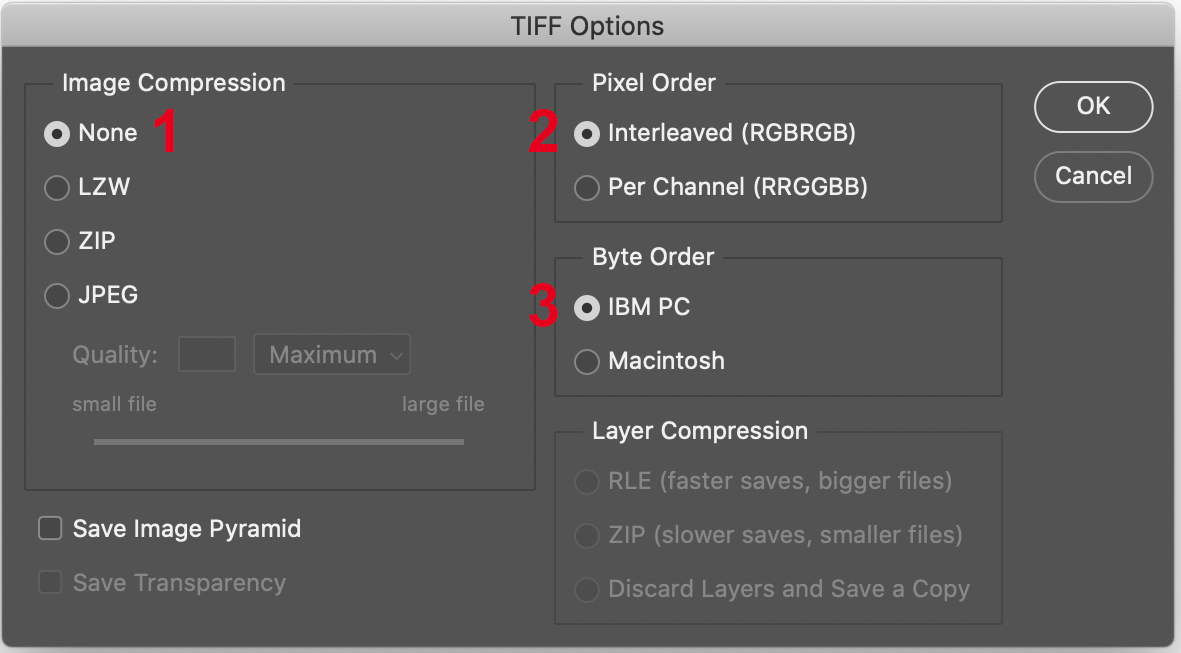Select None image compression

[x=57, y=134]
